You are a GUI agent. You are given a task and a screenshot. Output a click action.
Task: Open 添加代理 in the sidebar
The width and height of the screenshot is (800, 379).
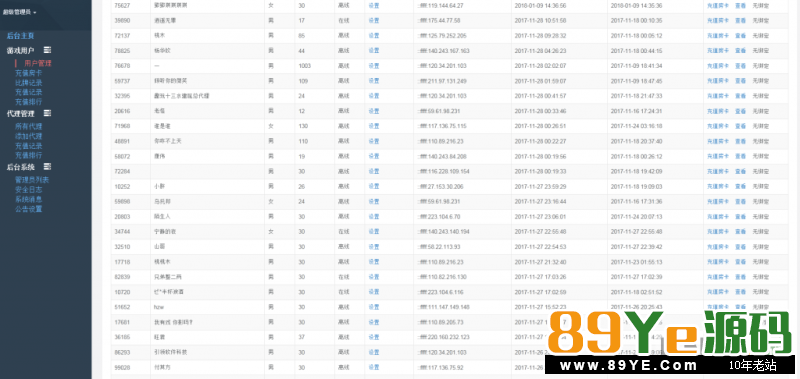point(29,136)
